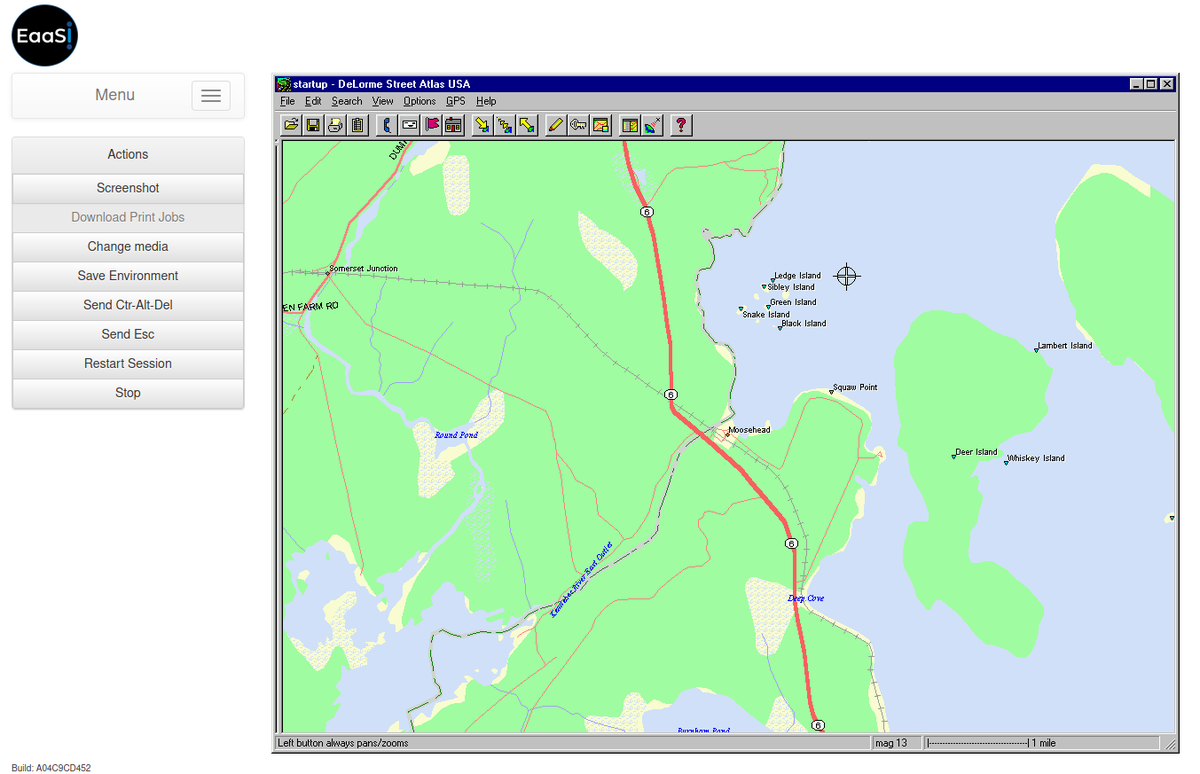
Task: Click the Open file folder toolbar icon
Action: tap(291, 125)
